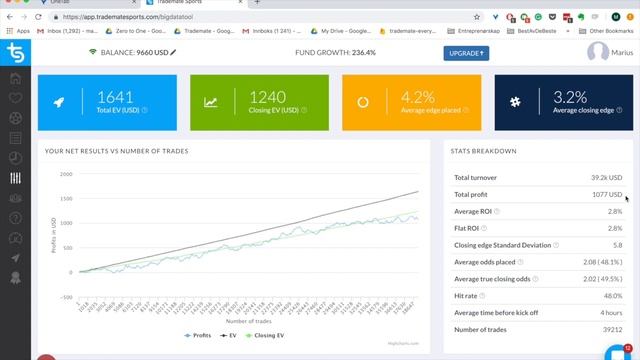The height and width of the screenshot is (360, 640).
Task: Click the rocket icon on Total EV card
Action: tap(59, 102)
